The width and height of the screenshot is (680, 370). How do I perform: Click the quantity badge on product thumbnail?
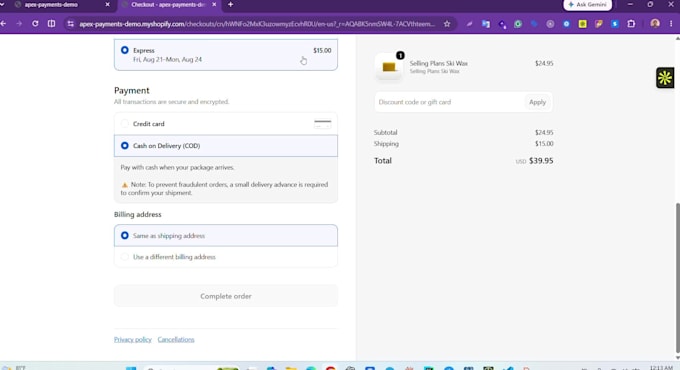point(400,55)
